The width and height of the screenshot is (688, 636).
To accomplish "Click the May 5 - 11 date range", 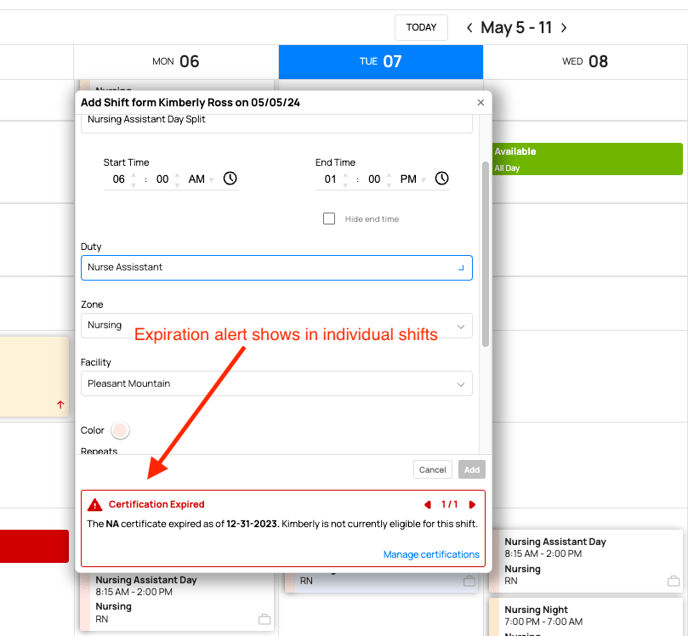I will [x=516, y=28].
